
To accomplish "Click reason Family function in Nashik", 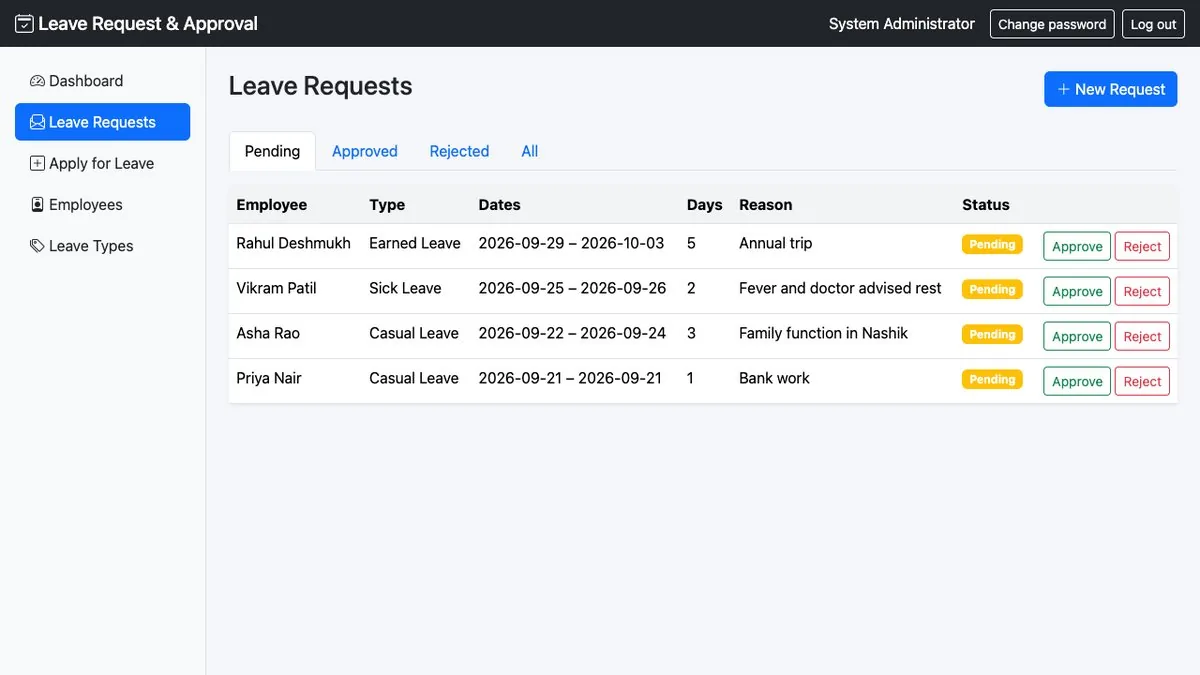I will [x=823, y=333].
